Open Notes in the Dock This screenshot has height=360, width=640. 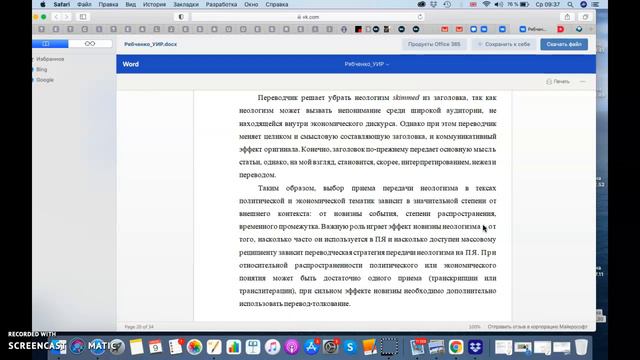[136, 347]
